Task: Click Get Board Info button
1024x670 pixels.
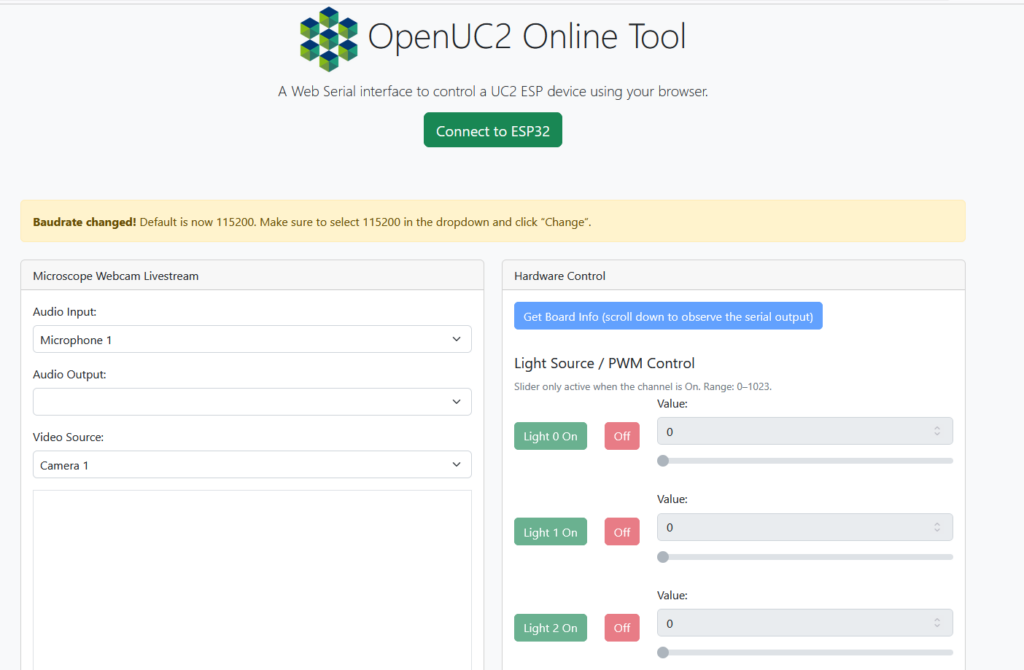Action: click(x=668, y=316)
